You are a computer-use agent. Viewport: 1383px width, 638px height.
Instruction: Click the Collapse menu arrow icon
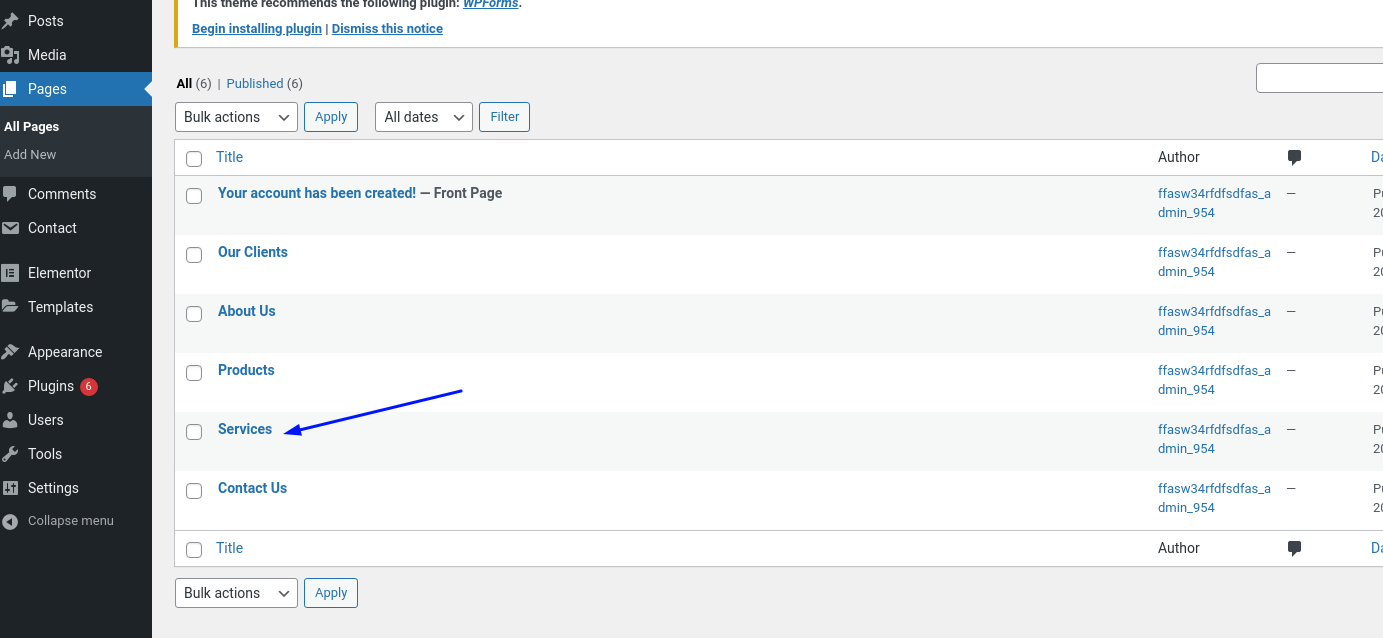pos(11,521)
